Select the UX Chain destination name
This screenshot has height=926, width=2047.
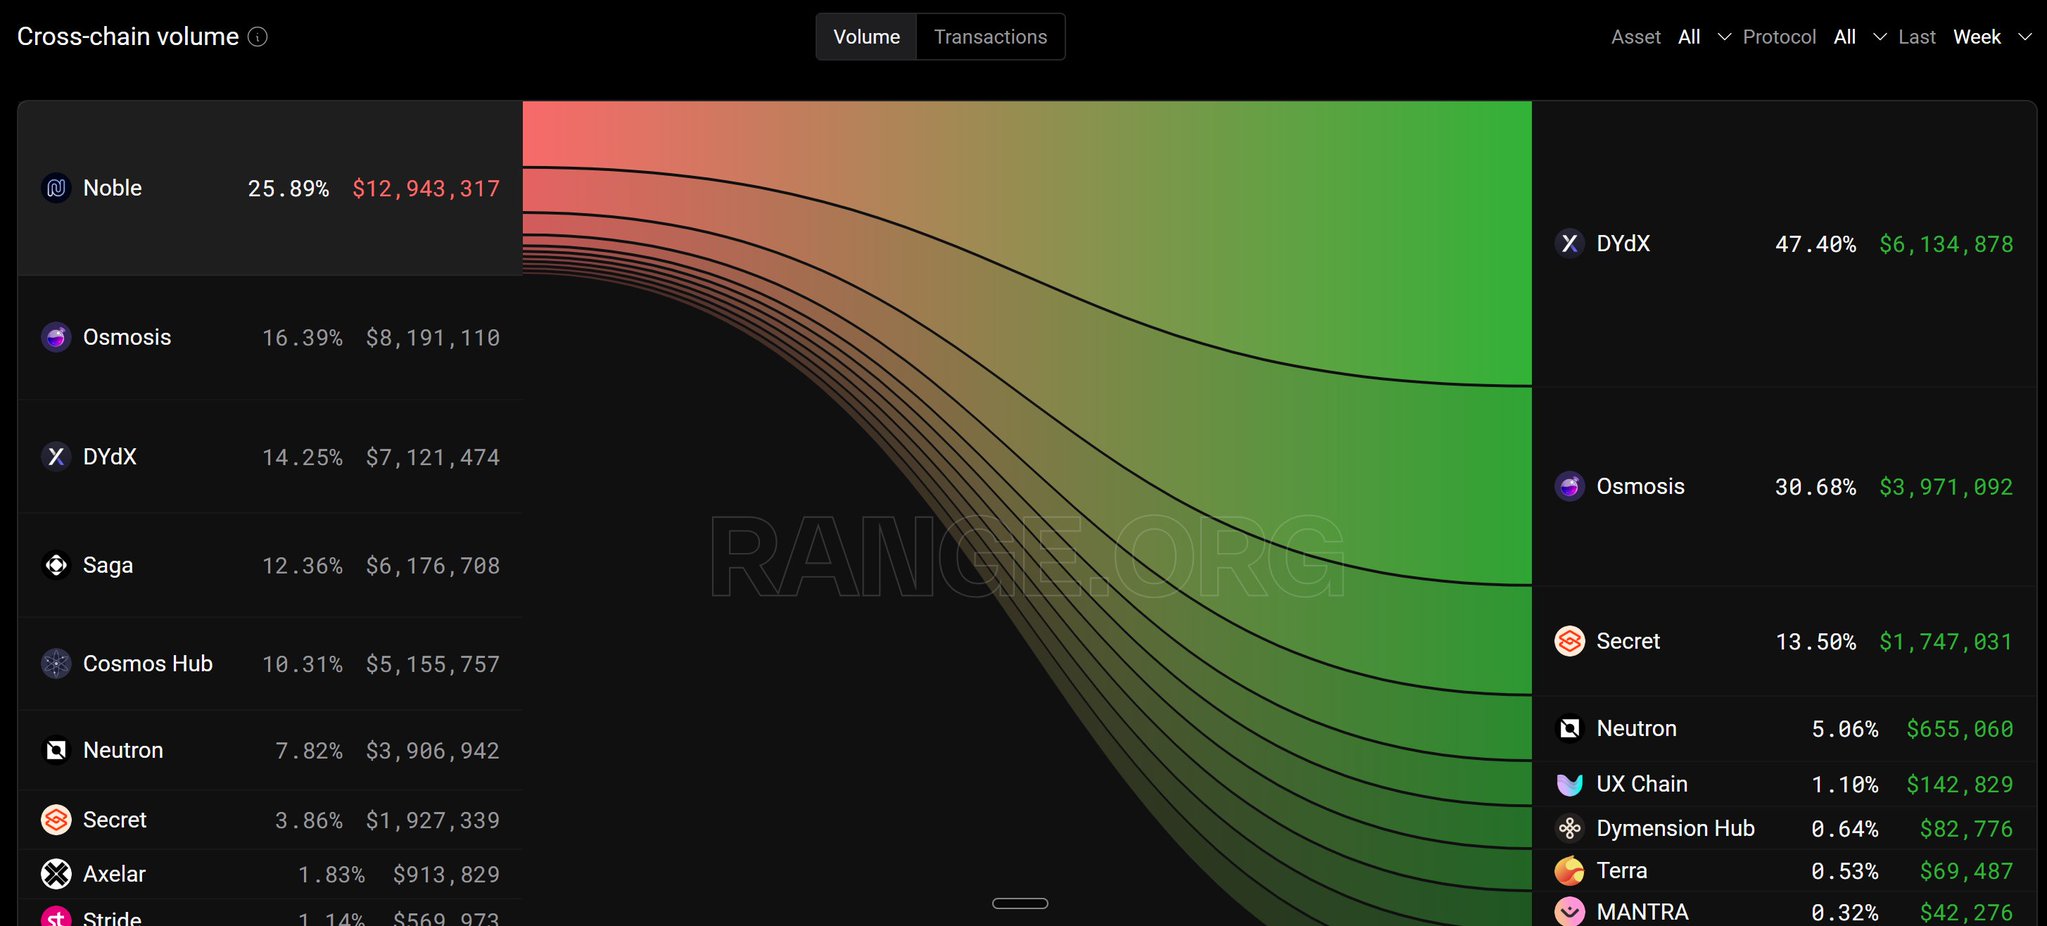1642,784
